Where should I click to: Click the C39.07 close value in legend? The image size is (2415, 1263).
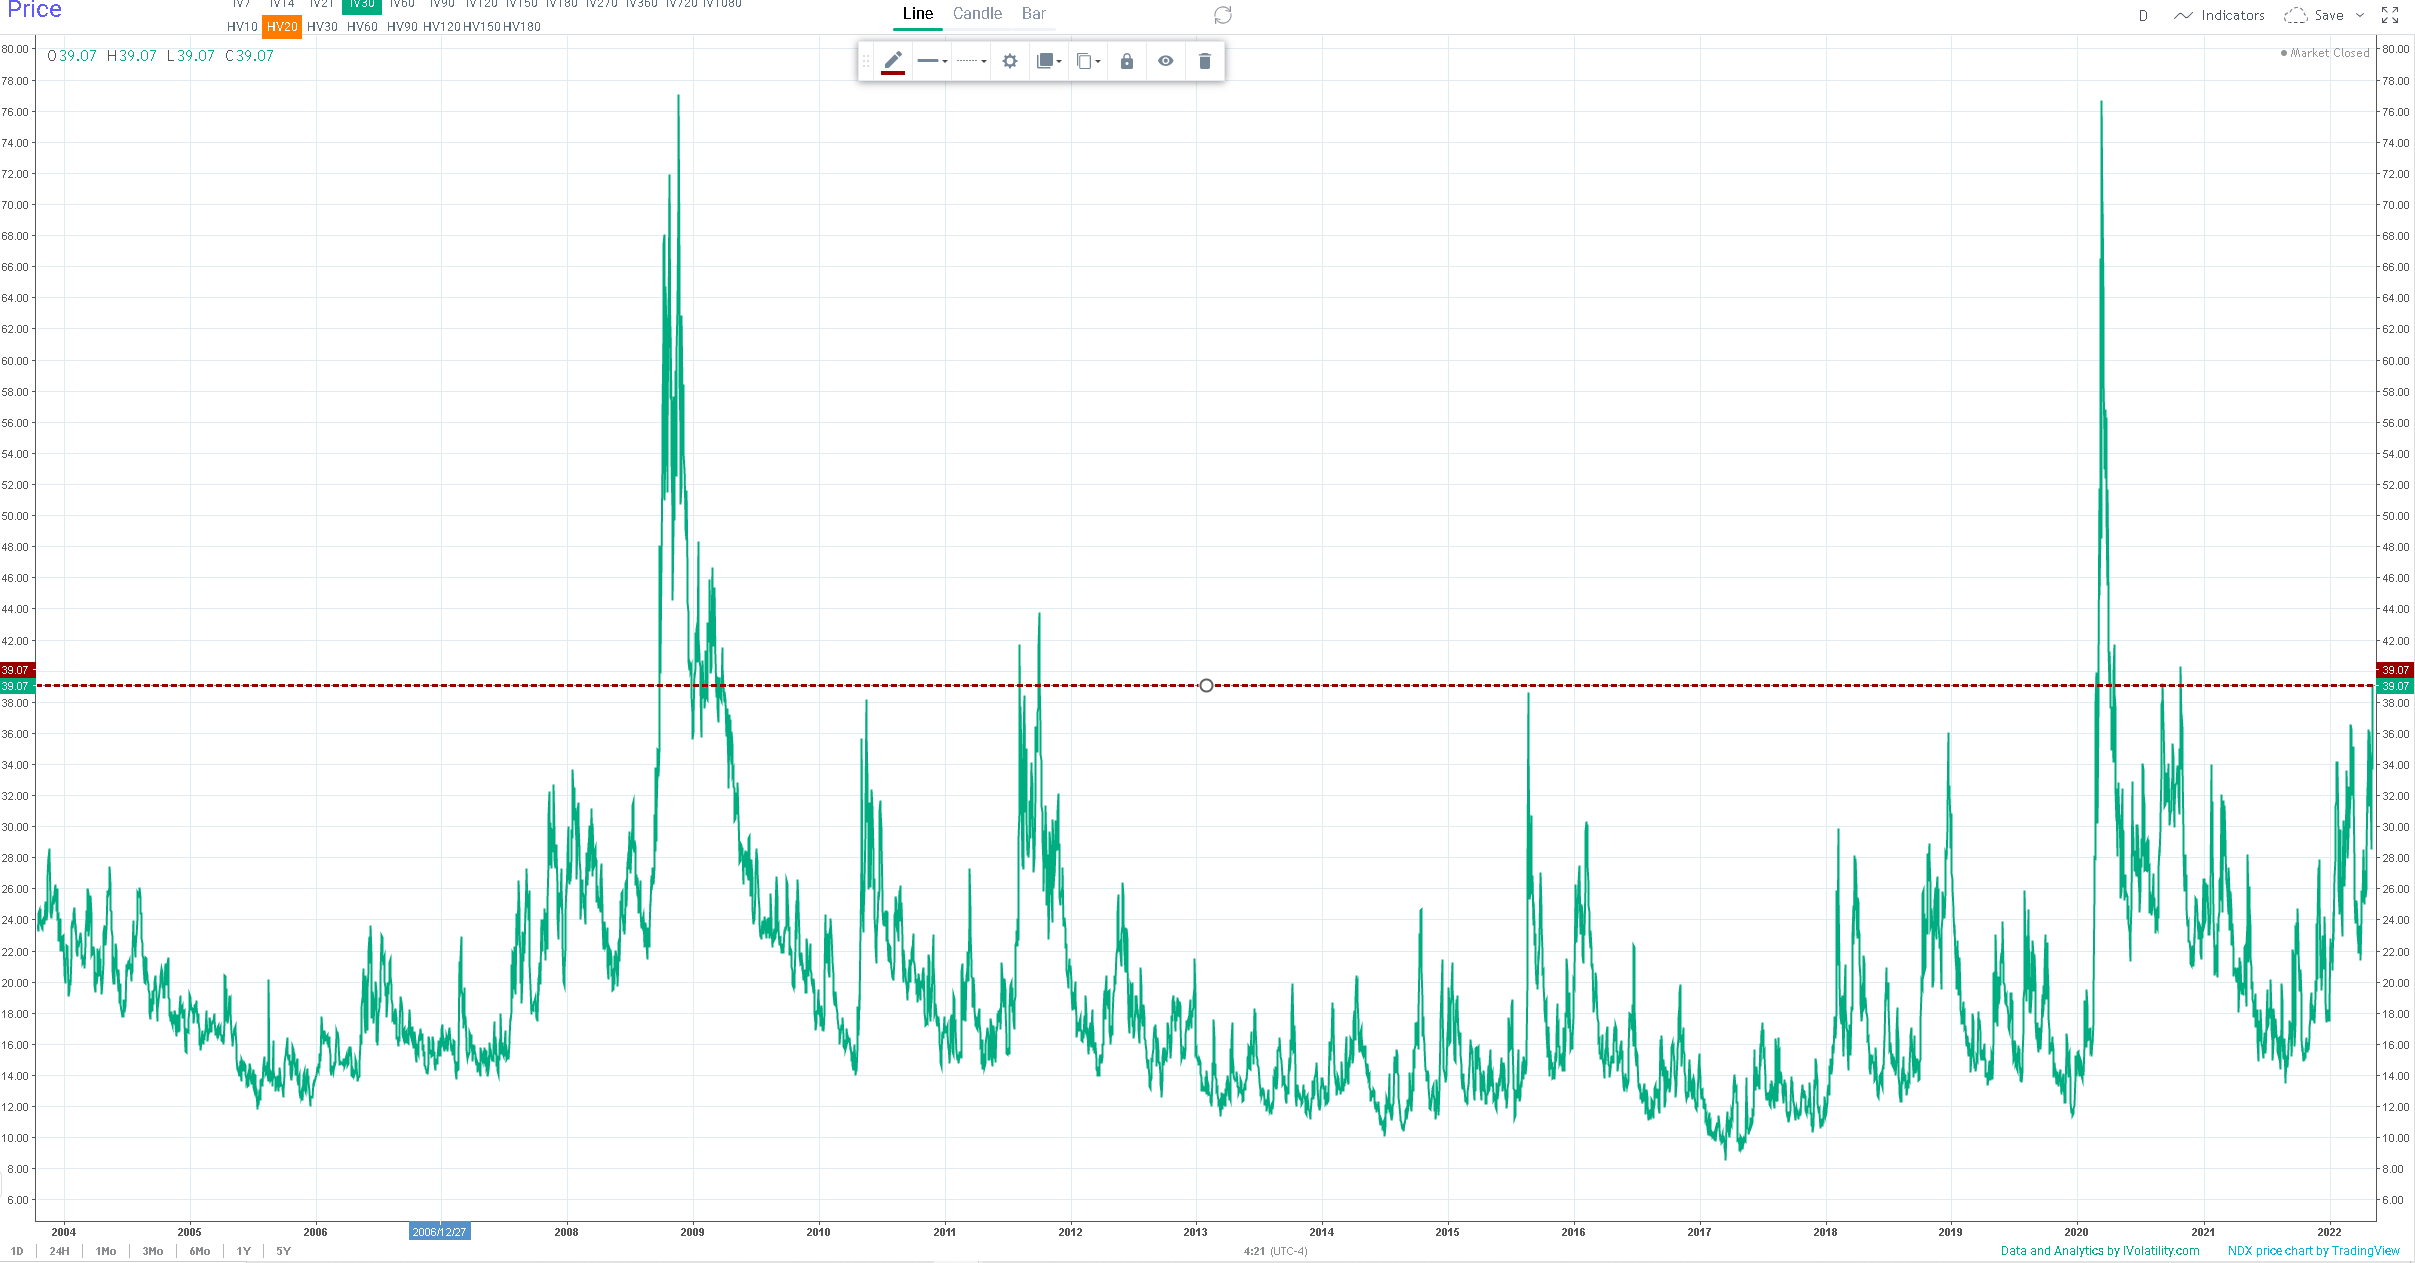pos(249,56)
